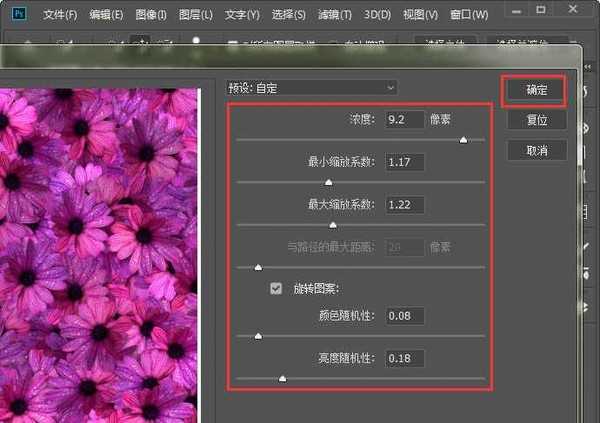Click the 亮度随机性 slider handle
The image size is (600, 423).
[282, 378]
